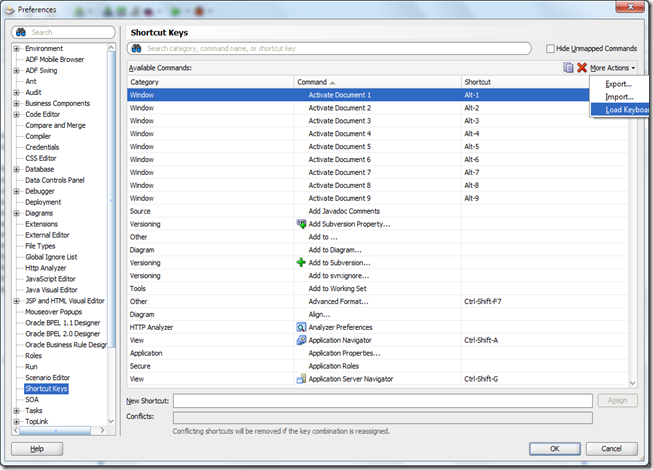Expand the Business Components node
Viewport: 653px width, 470px height.
17,103
